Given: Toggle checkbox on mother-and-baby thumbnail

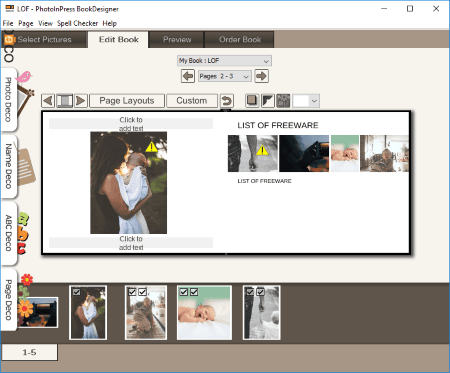Looking at the screenshot, I should (x=77, y=292).
